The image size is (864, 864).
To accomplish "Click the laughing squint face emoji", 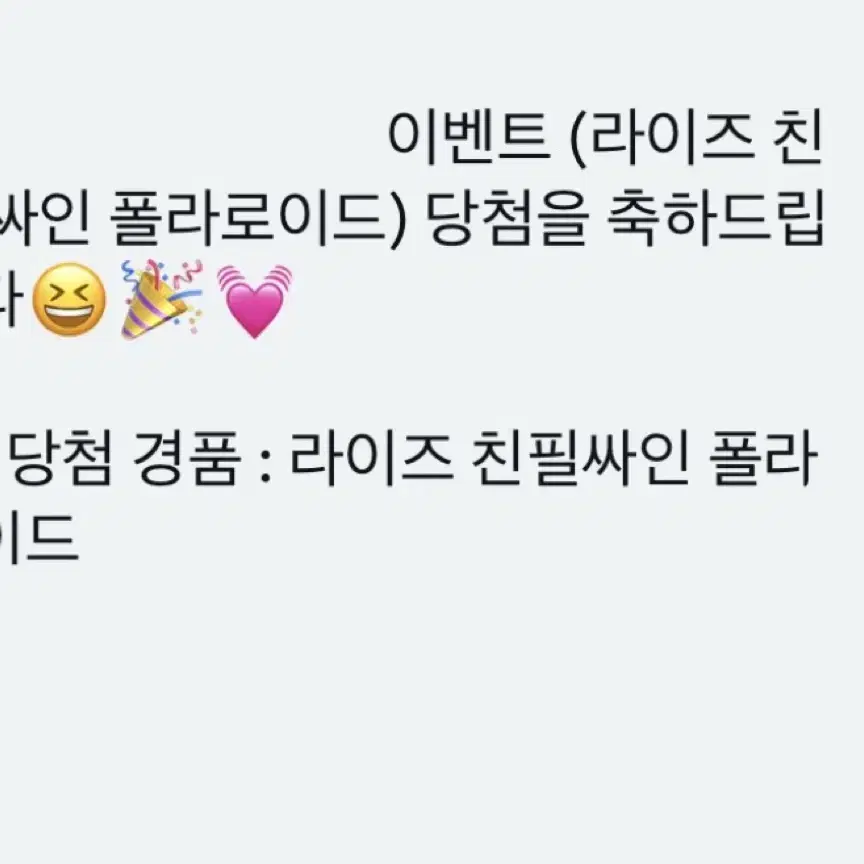I will tap(69, 299).
